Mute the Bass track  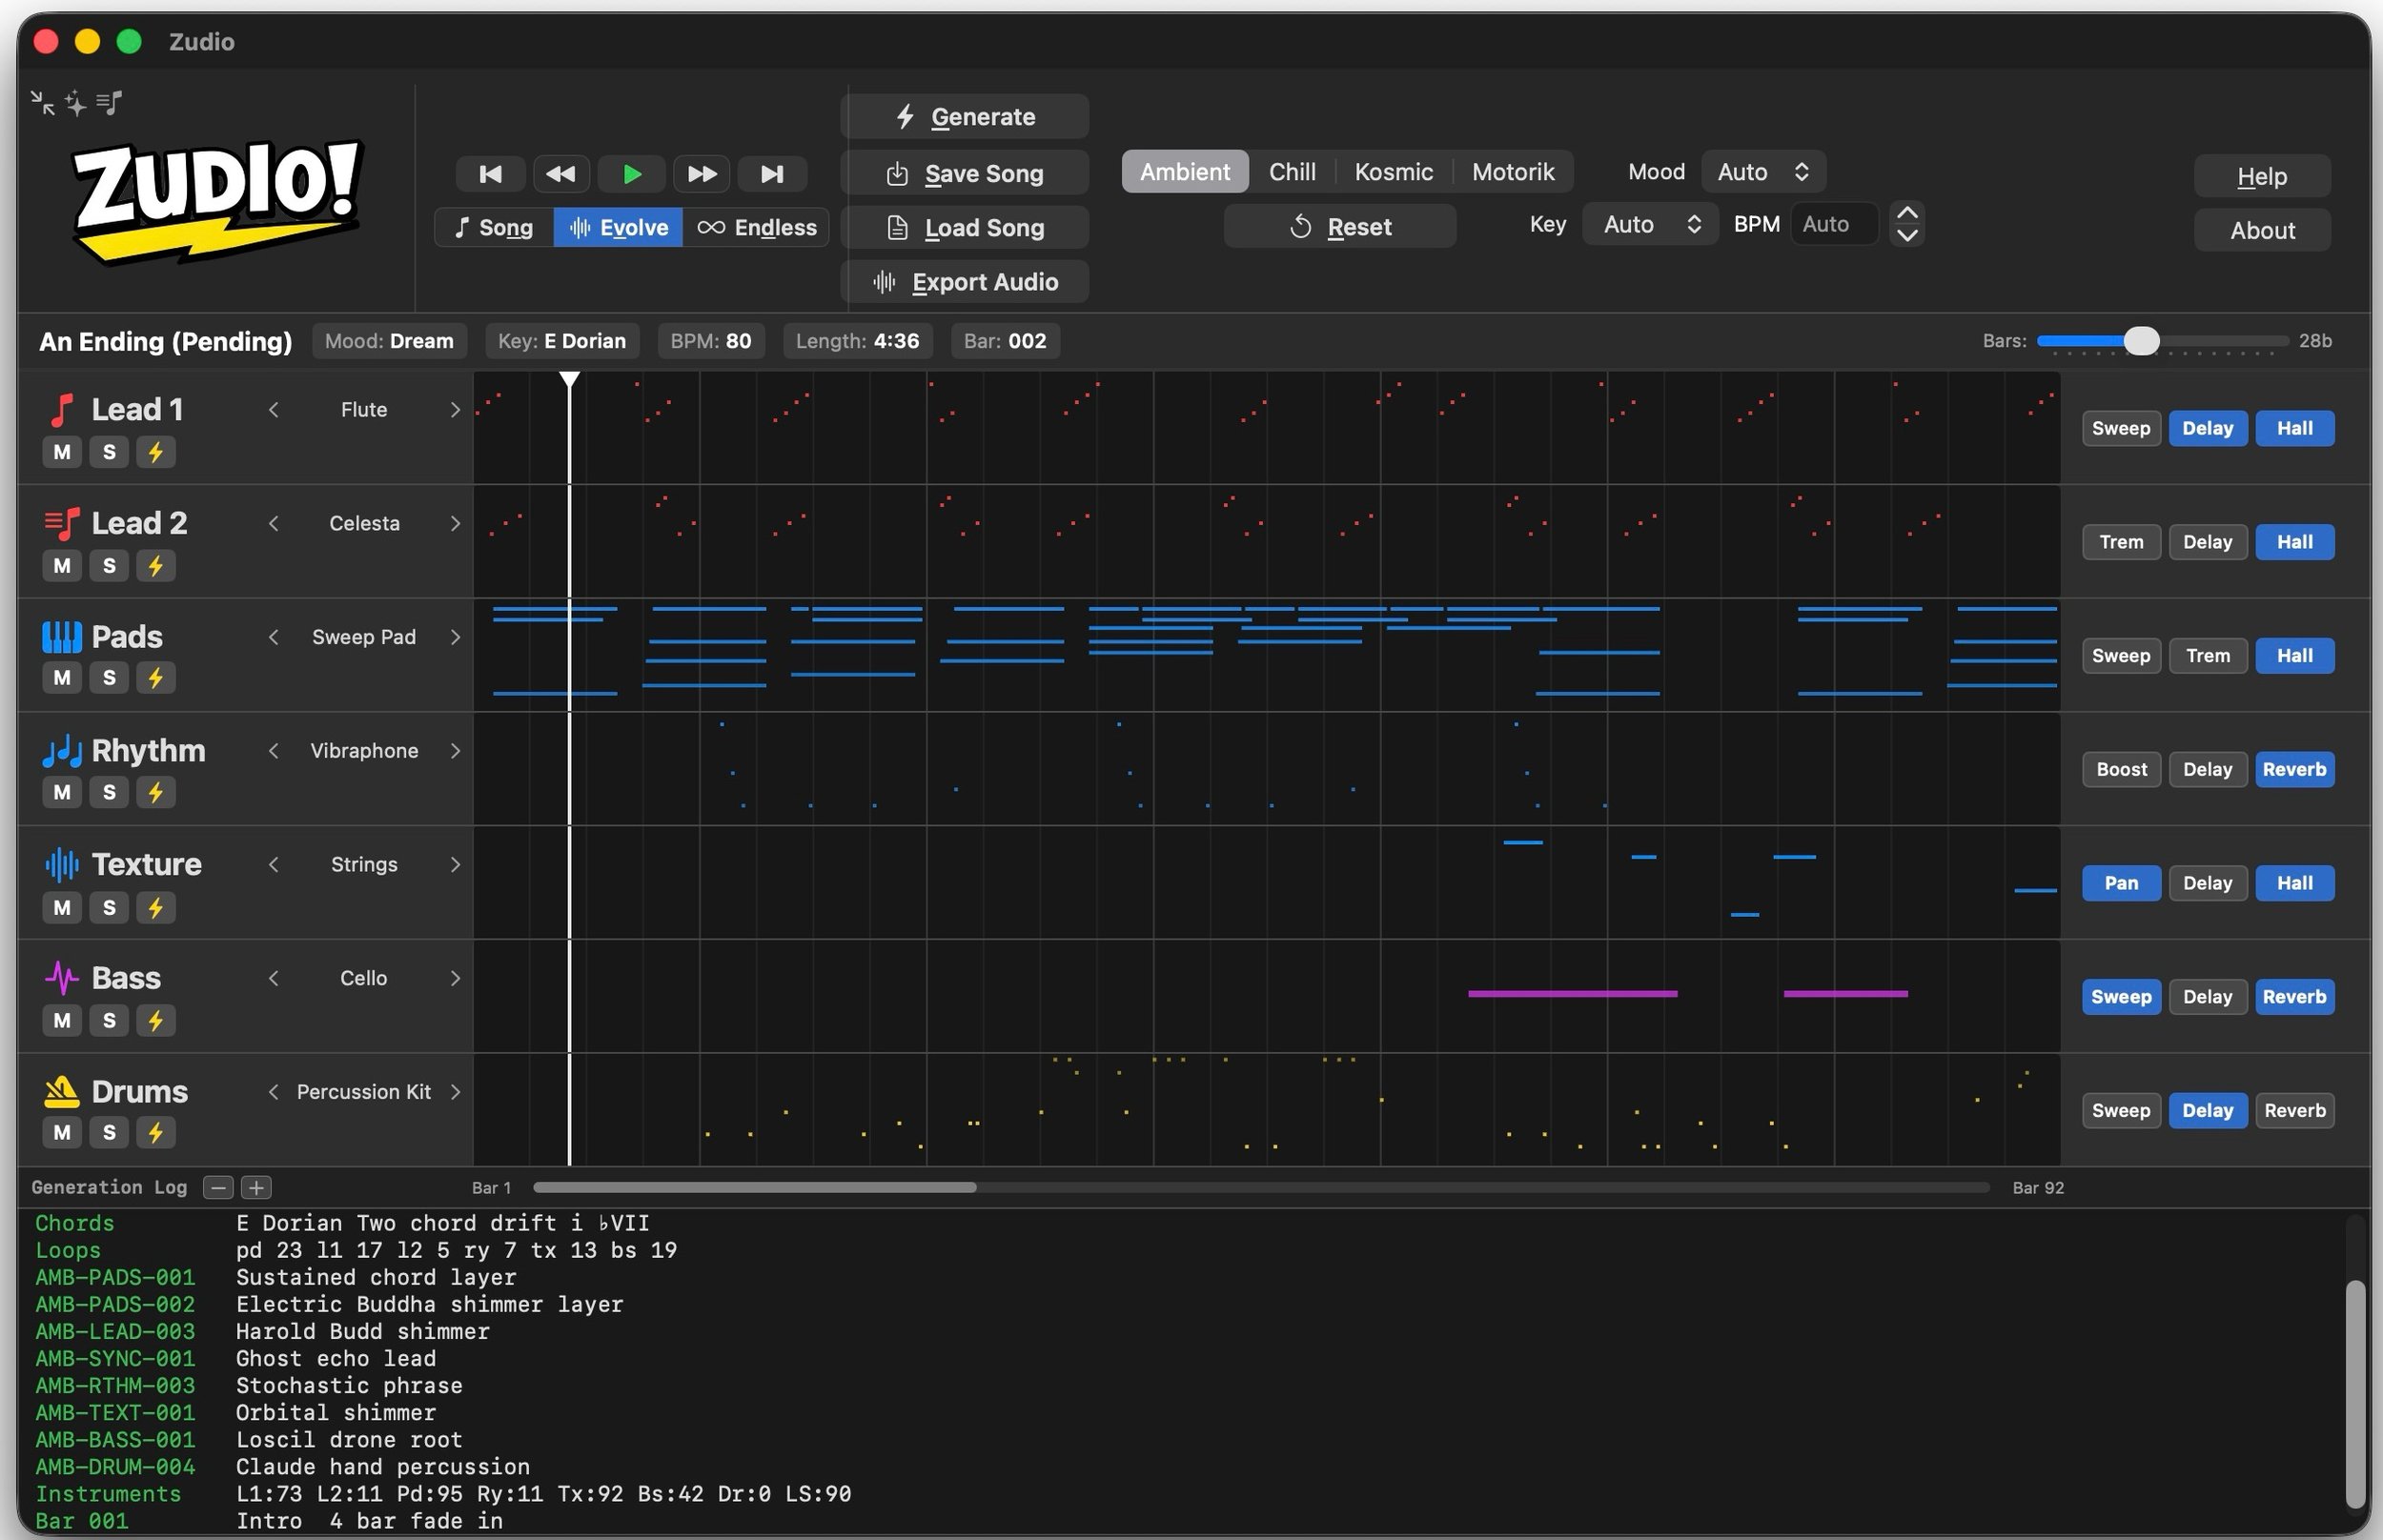(62, 1021)
